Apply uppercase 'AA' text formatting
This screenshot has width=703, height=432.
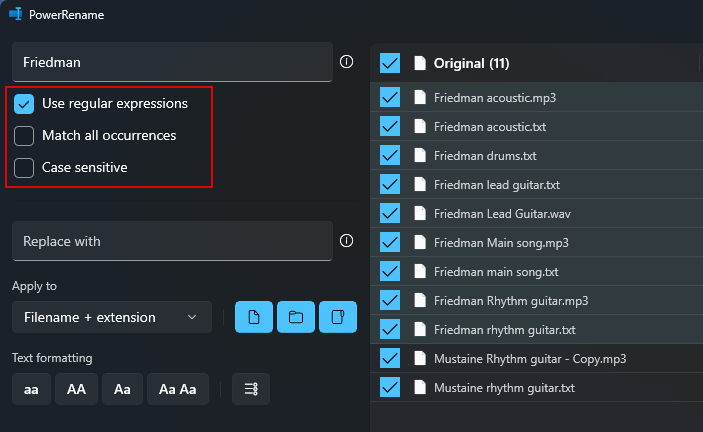pos(76,389)
